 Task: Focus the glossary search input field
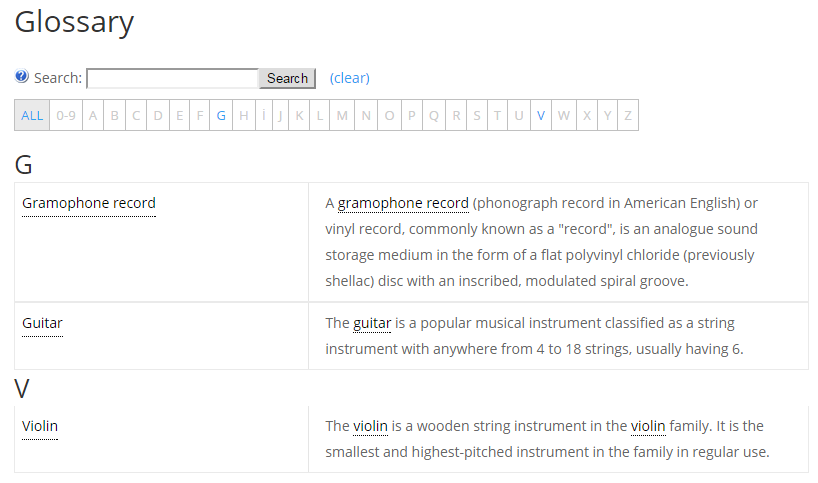tap(173, 78)
